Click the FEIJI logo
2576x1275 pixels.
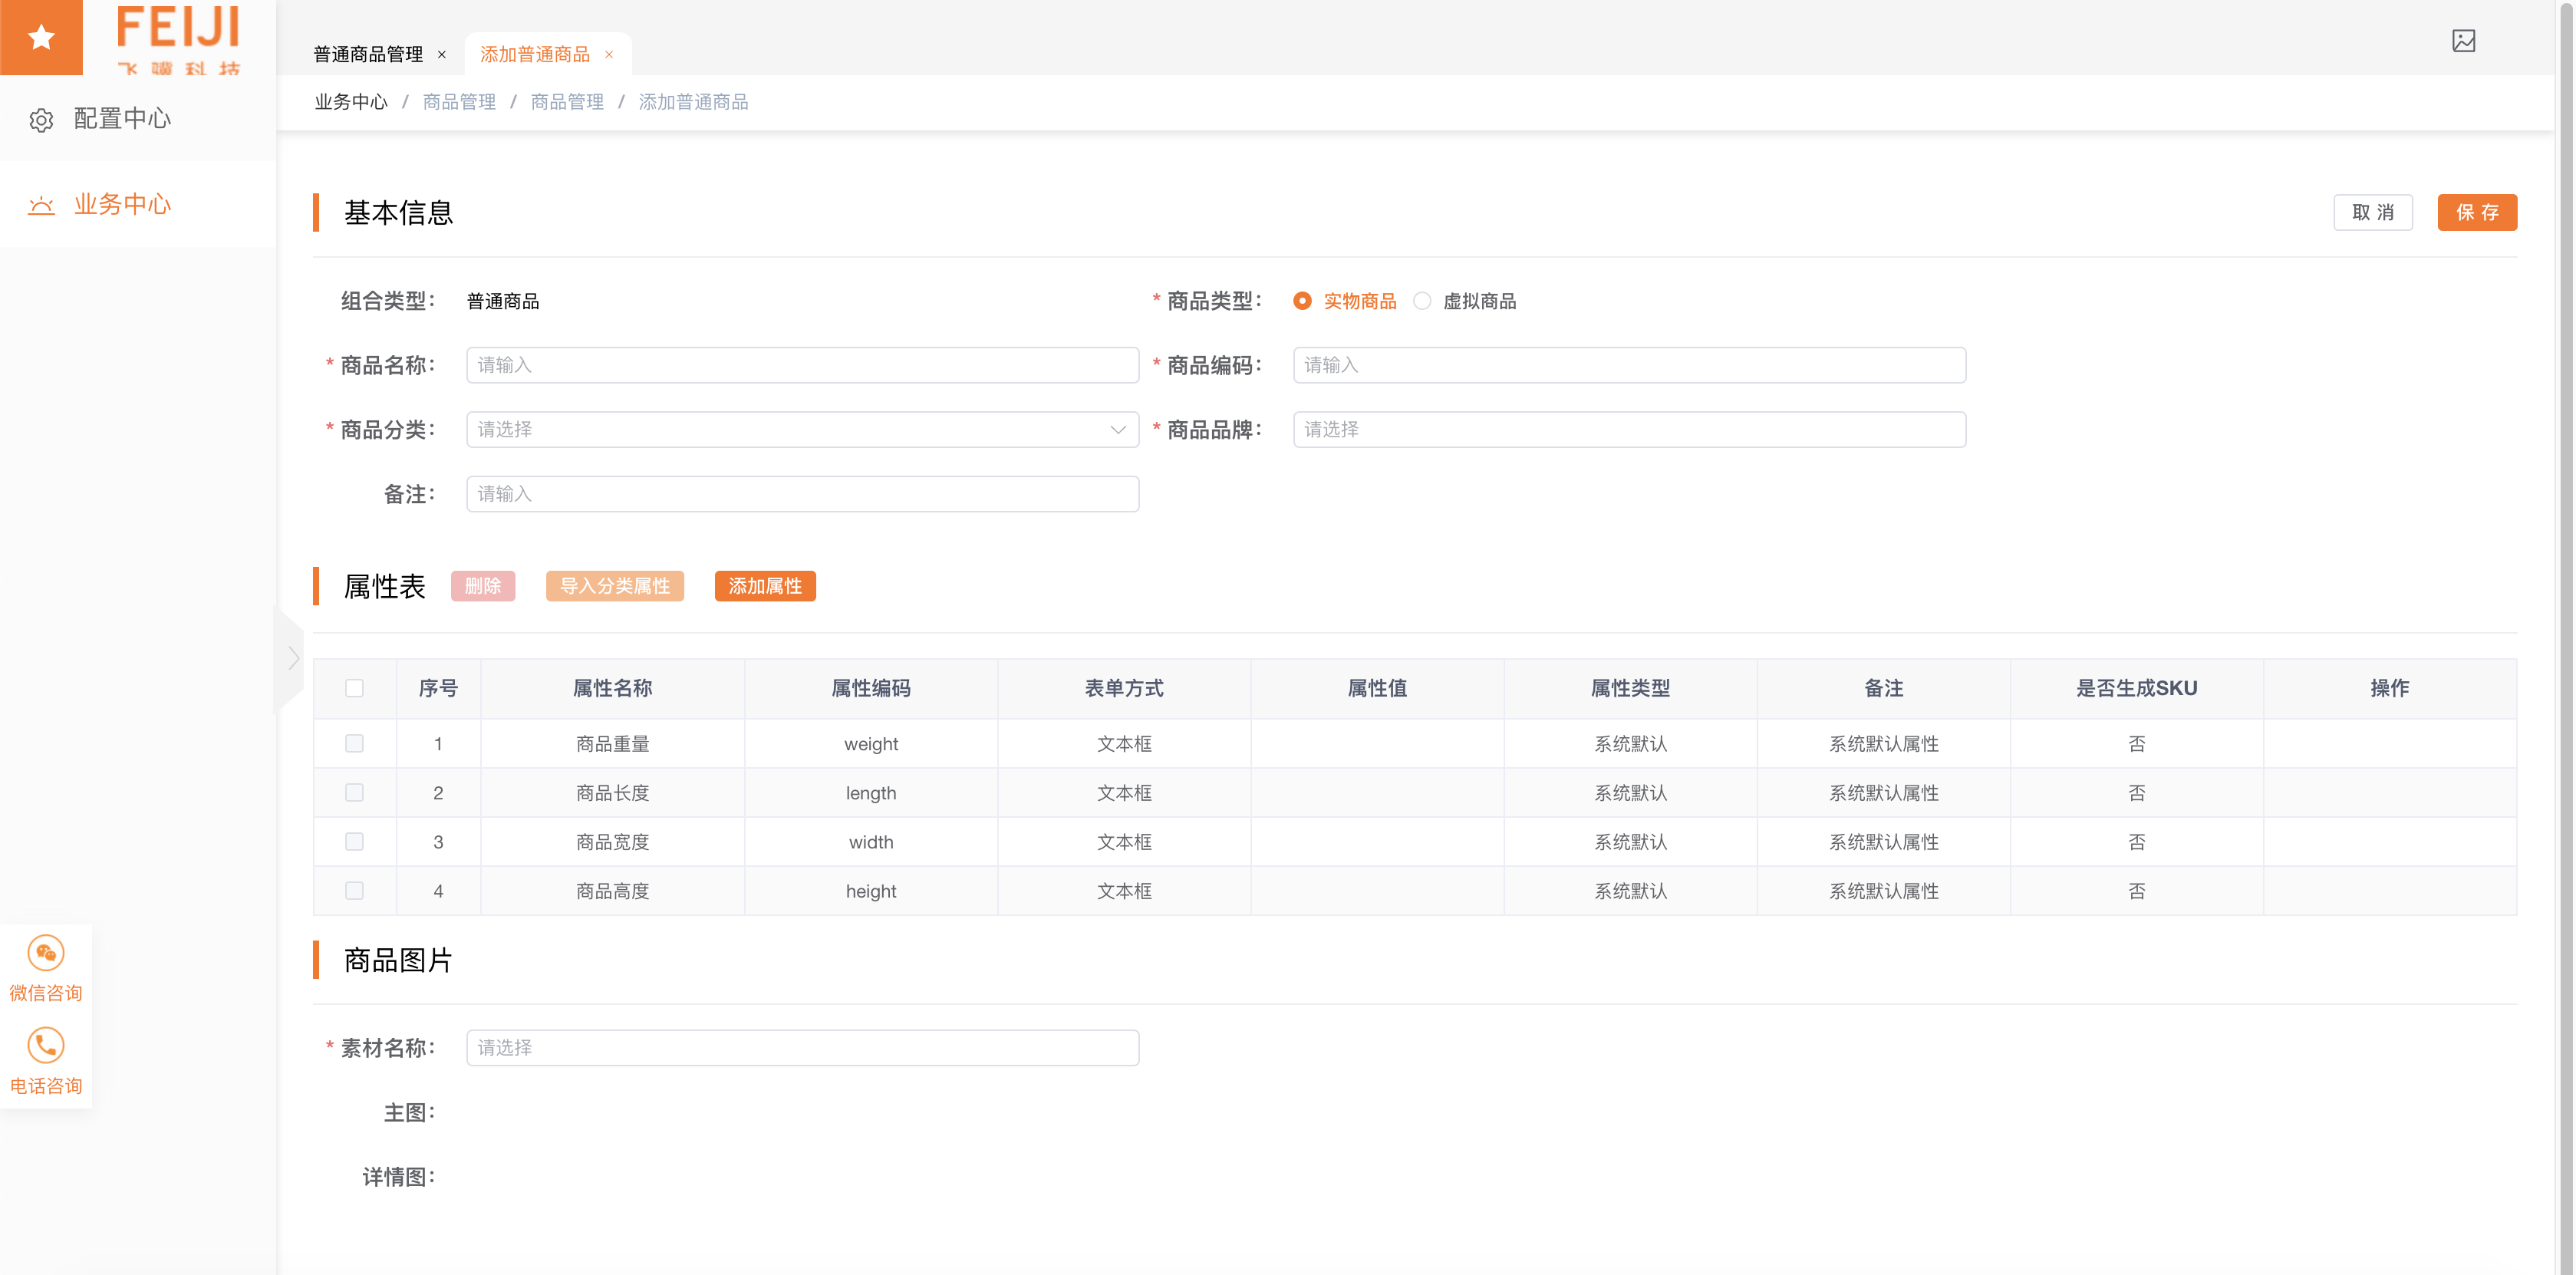(x=178, y=39)
